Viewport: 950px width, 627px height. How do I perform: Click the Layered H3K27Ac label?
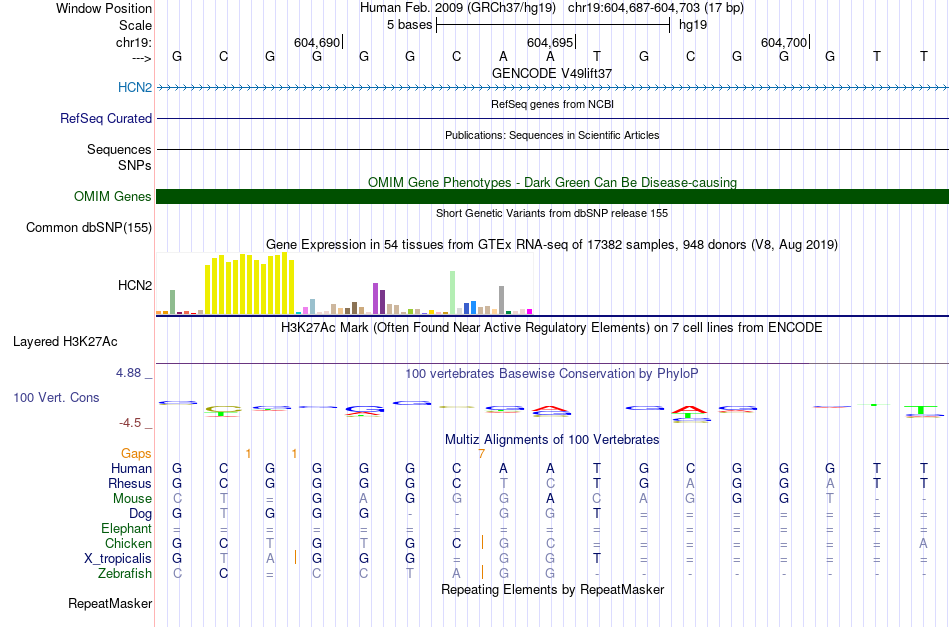tap(65, 342)
